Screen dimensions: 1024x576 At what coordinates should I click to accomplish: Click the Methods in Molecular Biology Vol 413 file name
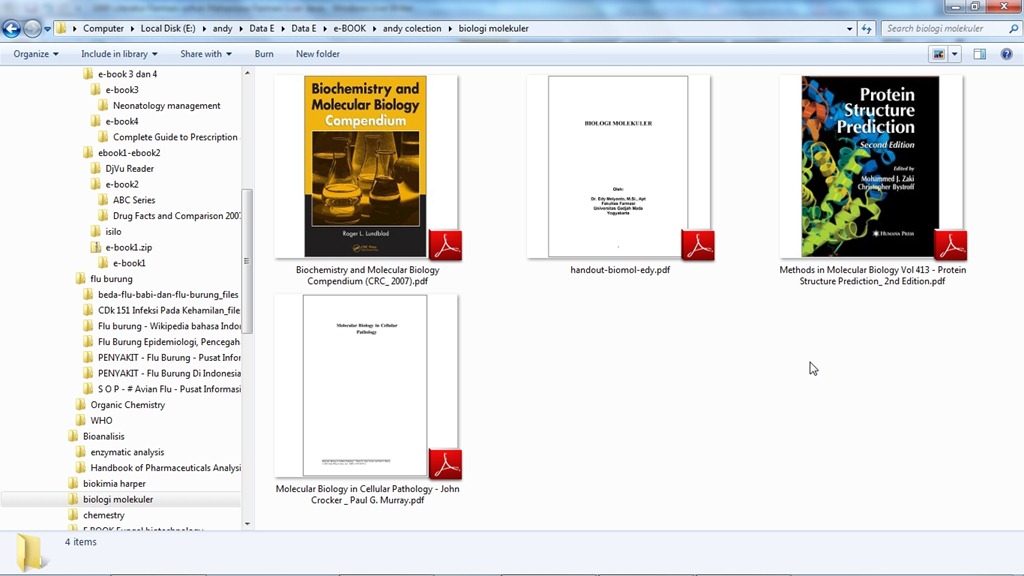[x=872, y=276]
